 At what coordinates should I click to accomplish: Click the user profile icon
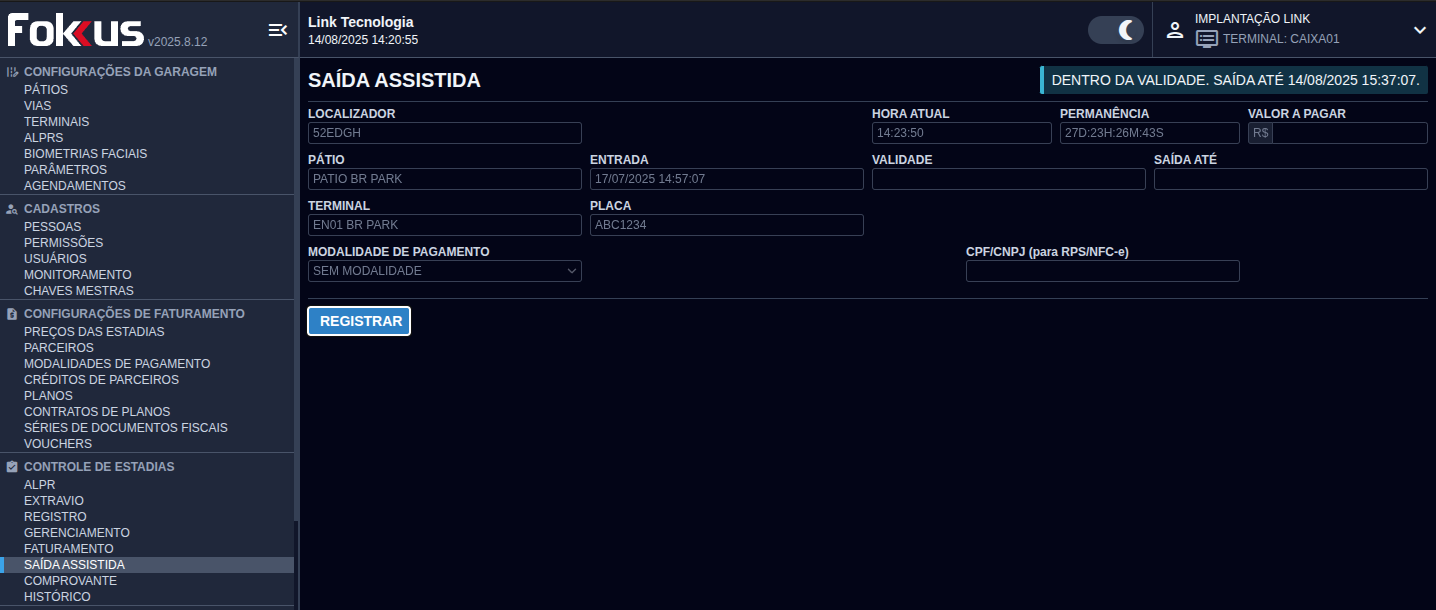click(x=1175, y=30)
